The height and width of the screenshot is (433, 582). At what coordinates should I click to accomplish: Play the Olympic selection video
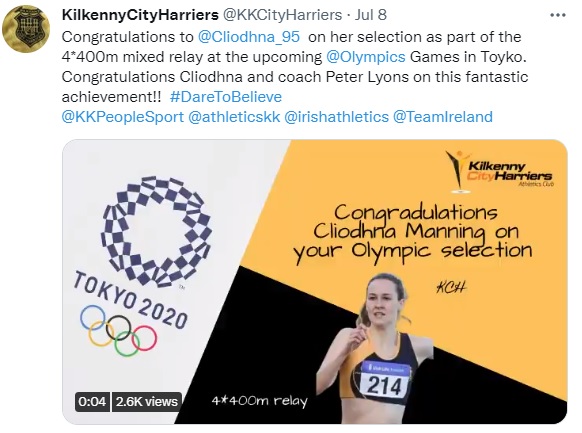(315, 282)
